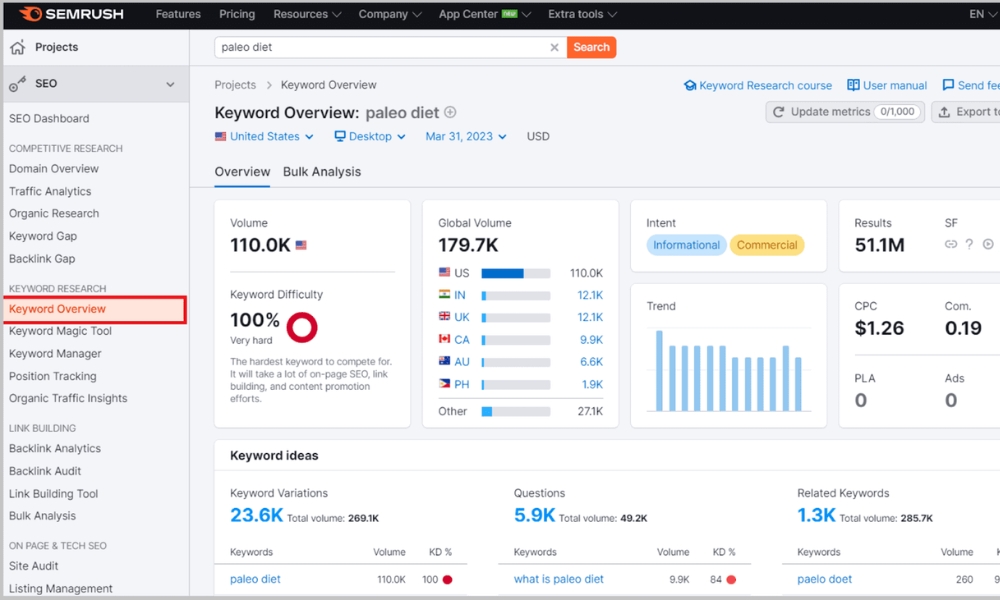Open the paelo doet keyword link
This screenshot has width=1000, height=600.
point(825,579)
